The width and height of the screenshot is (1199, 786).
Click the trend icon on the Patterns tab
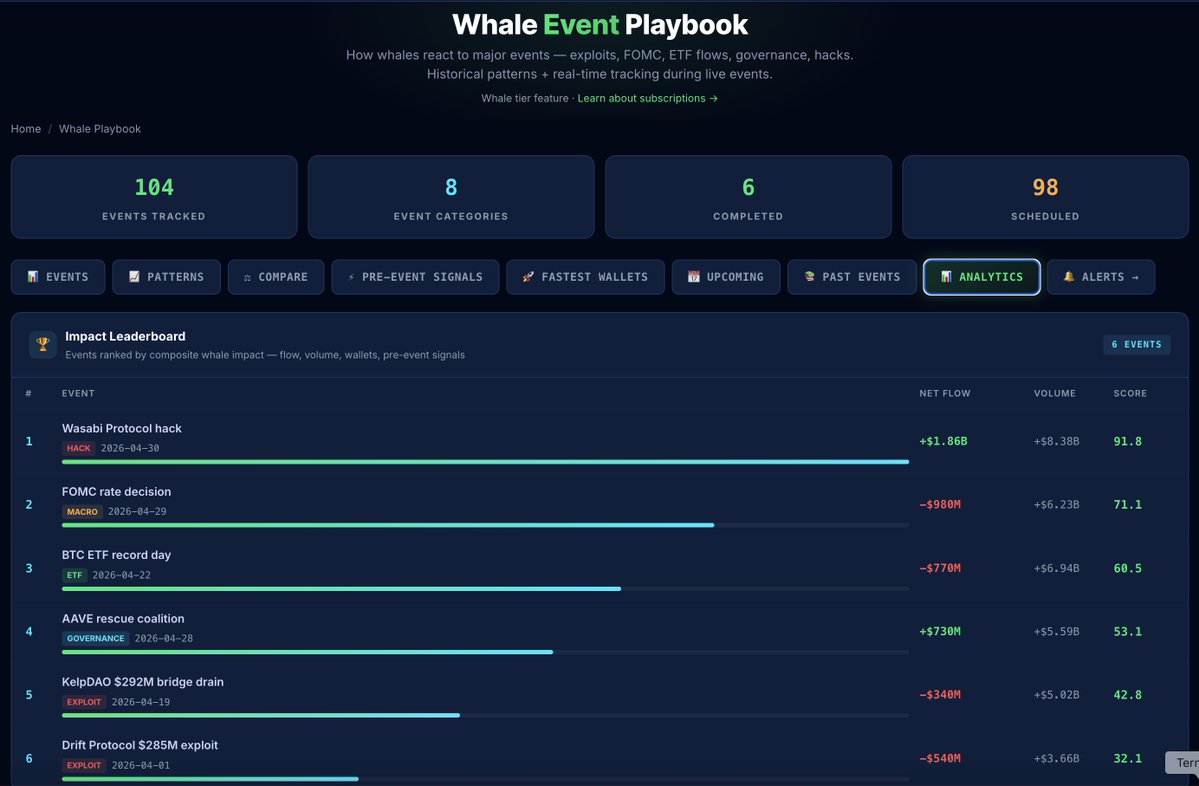pyautogui.click(x=135, y=277)
